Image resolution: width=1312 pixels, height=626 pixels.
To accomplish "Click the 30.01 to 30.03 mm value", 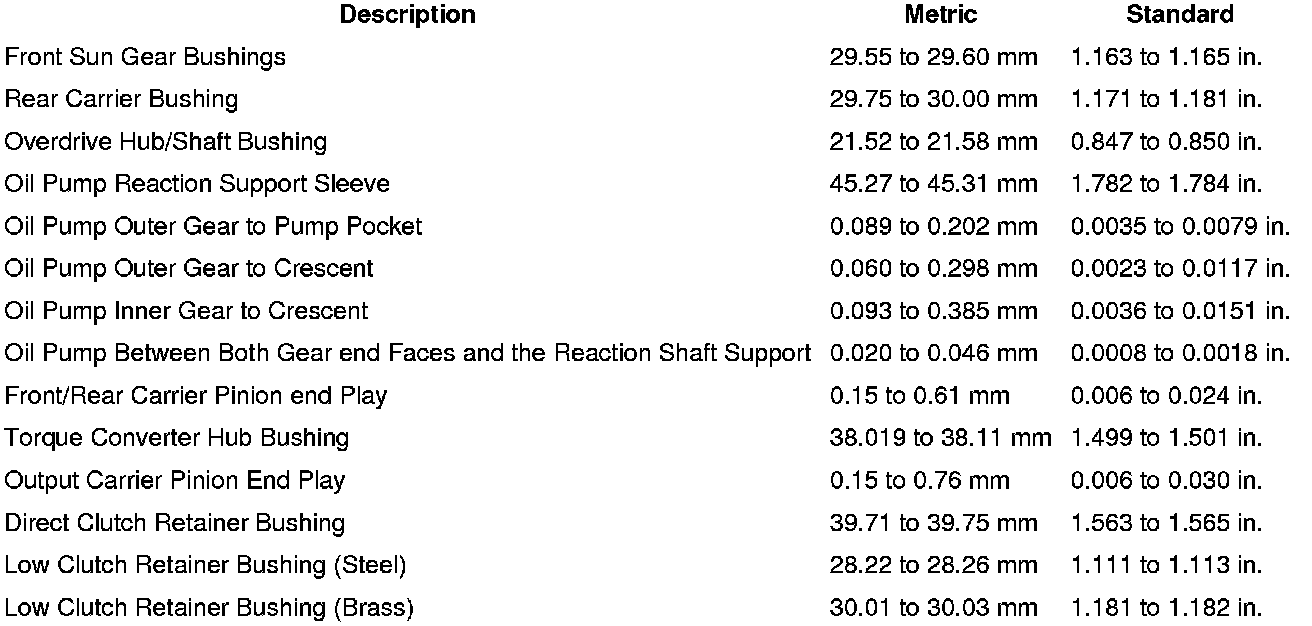I will [x=933, y=607].
